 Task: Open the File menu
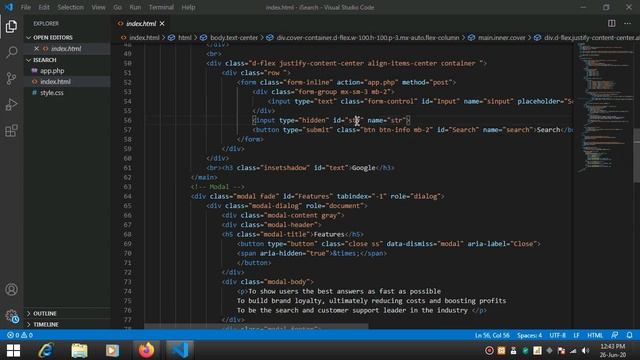(x=26, y=7)
